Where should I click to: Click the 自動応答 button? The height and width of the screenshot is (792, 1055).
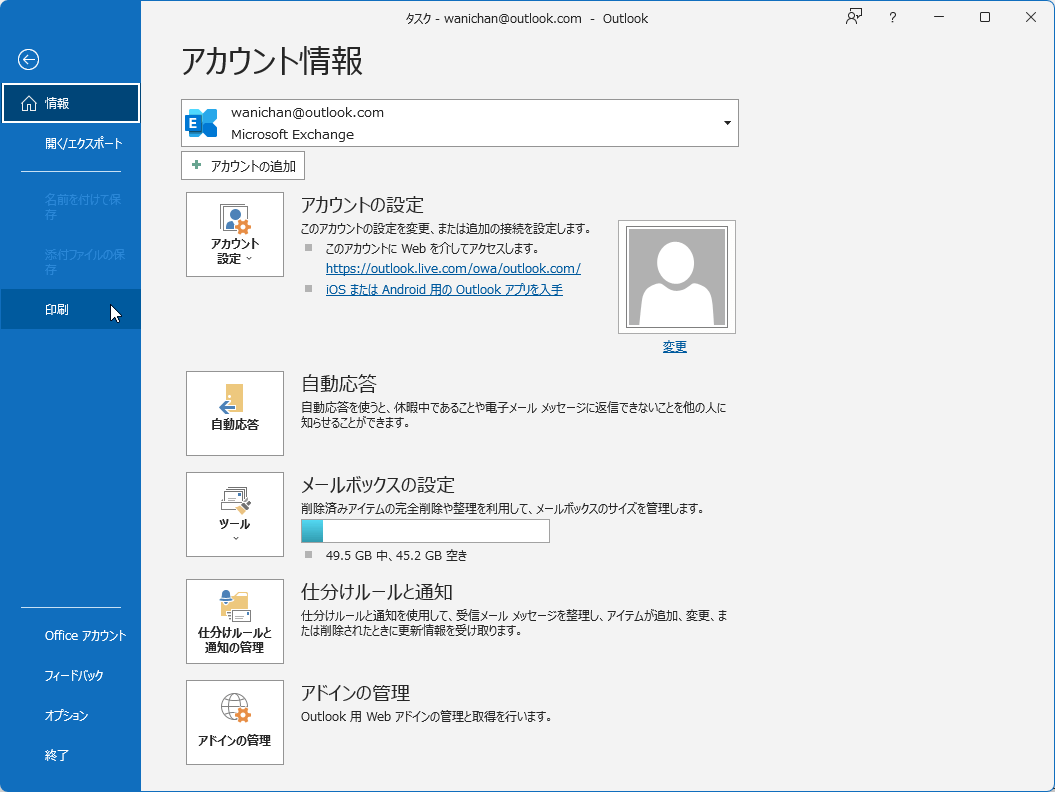pyautogui.click(x=235, y=413)
